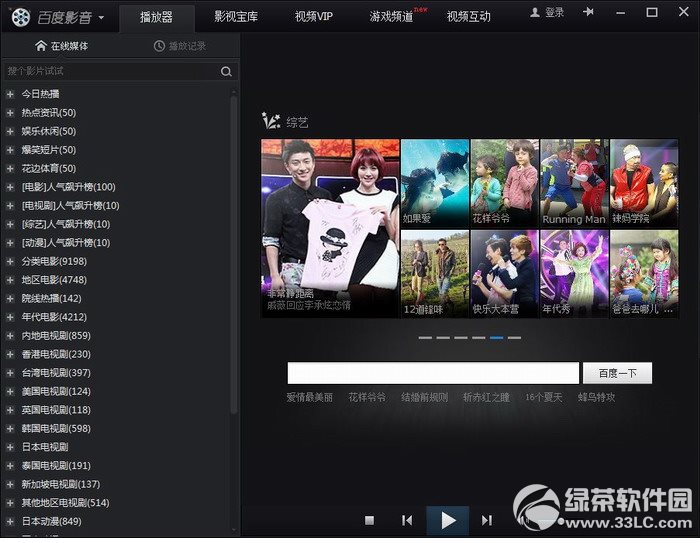Image resolution: width=700 pixels, height=543 pixels.
Task: Open the 年代秀 thumbnail
Action: coord(574,274)
